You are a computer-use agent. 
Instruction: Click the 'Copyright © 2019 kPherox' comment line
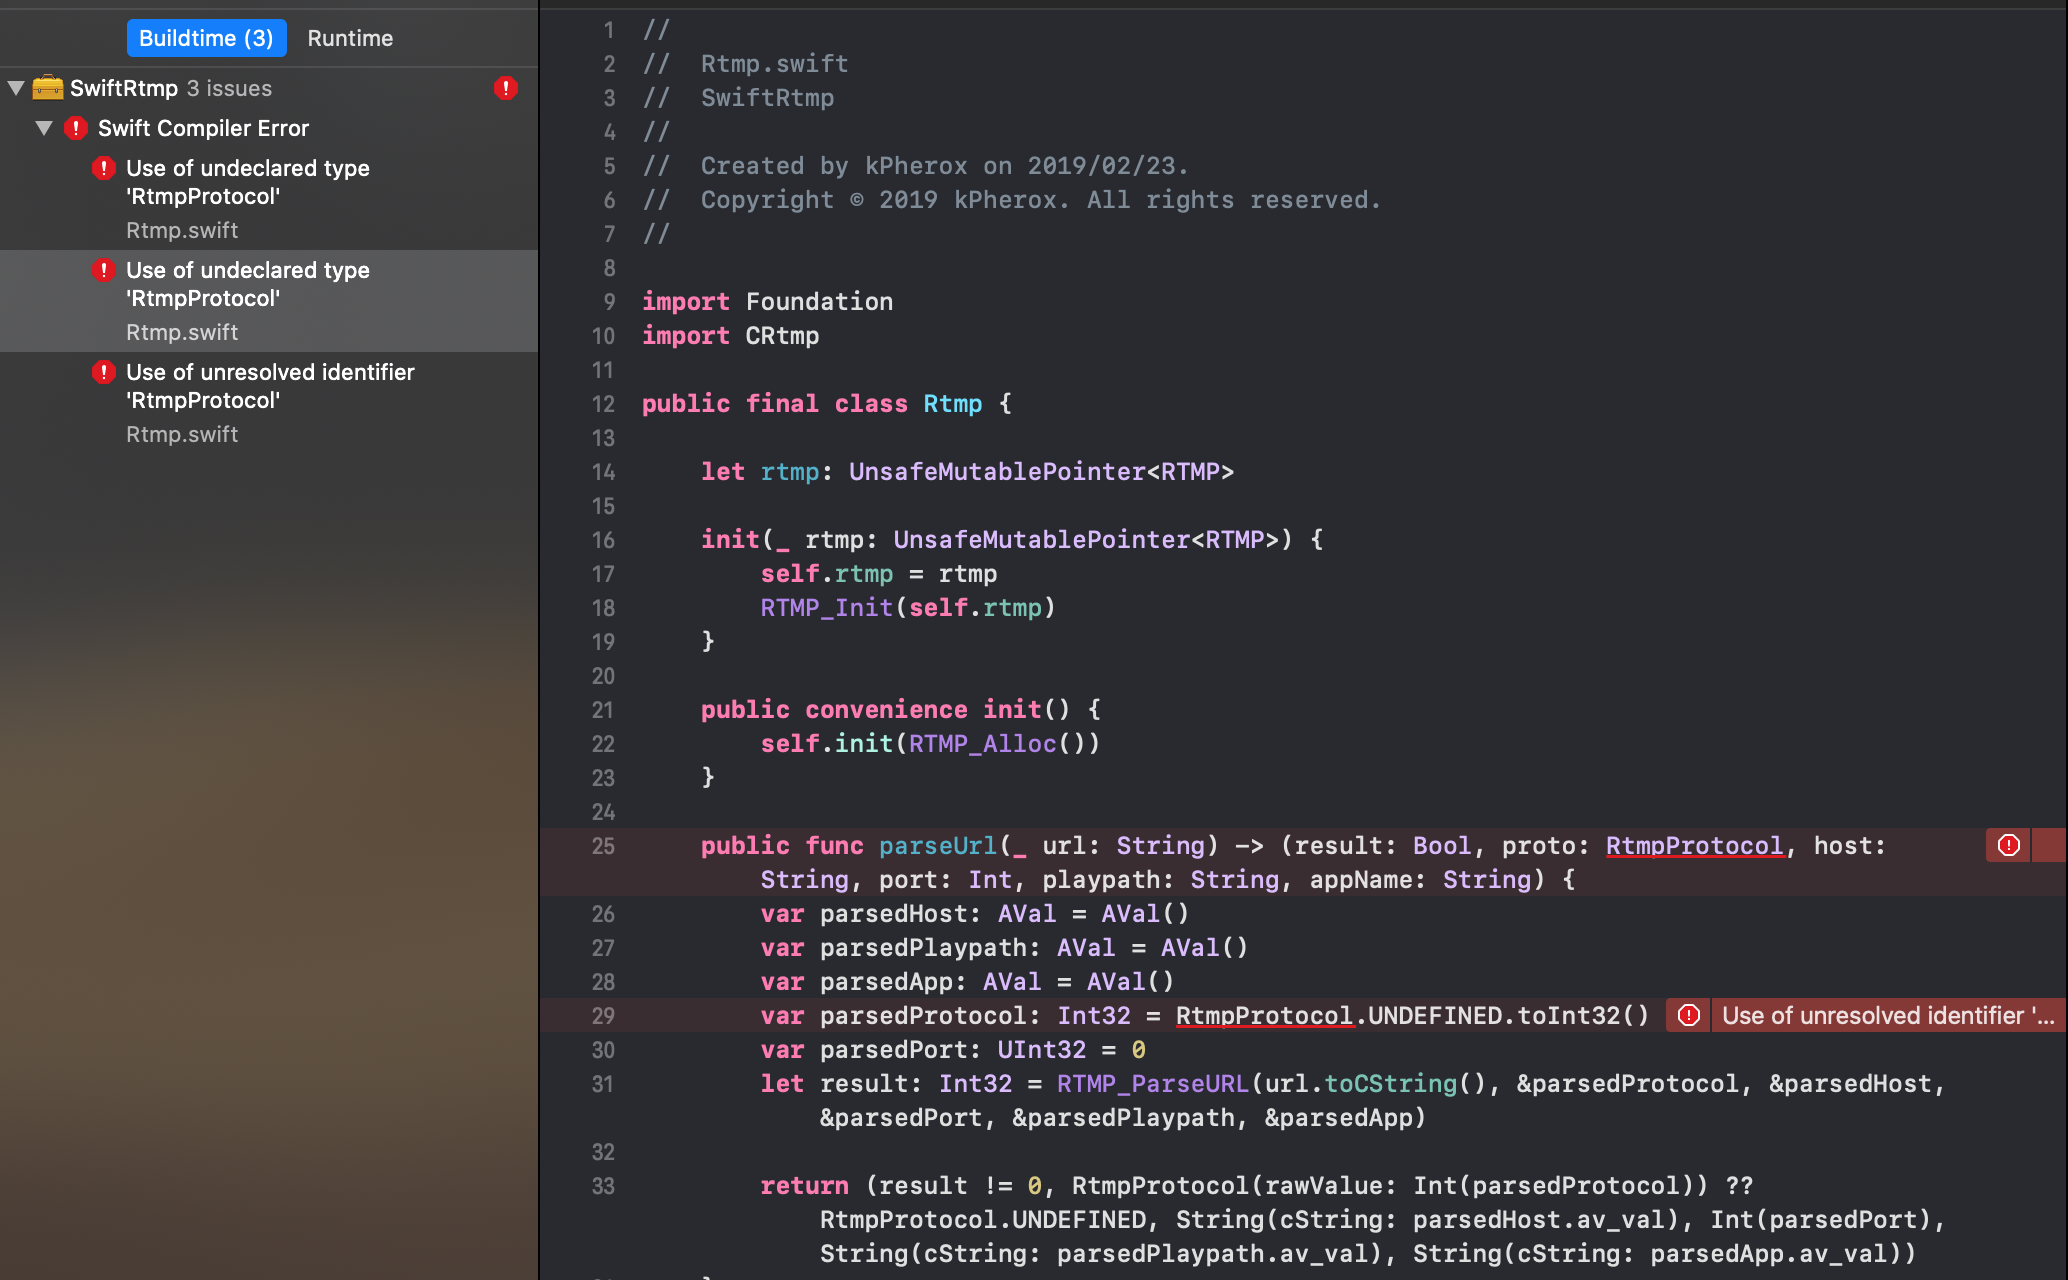pyautogui.click(x=1011, y=200)
